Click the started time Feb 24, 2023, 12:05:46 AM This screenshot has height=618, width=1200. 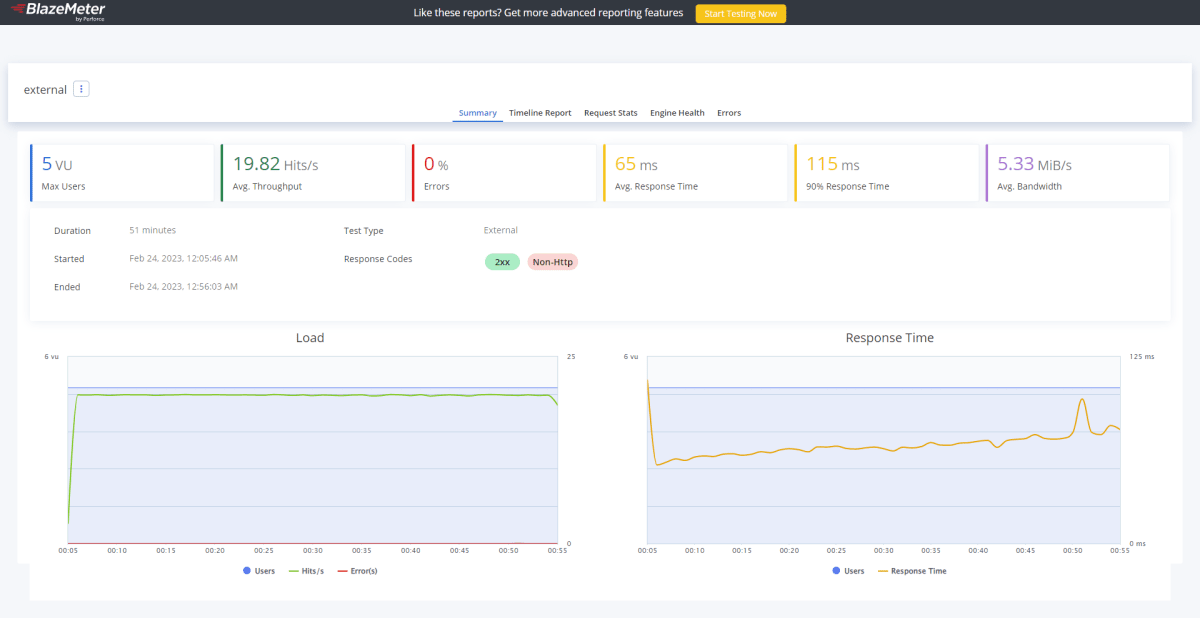tap(184, 258)
